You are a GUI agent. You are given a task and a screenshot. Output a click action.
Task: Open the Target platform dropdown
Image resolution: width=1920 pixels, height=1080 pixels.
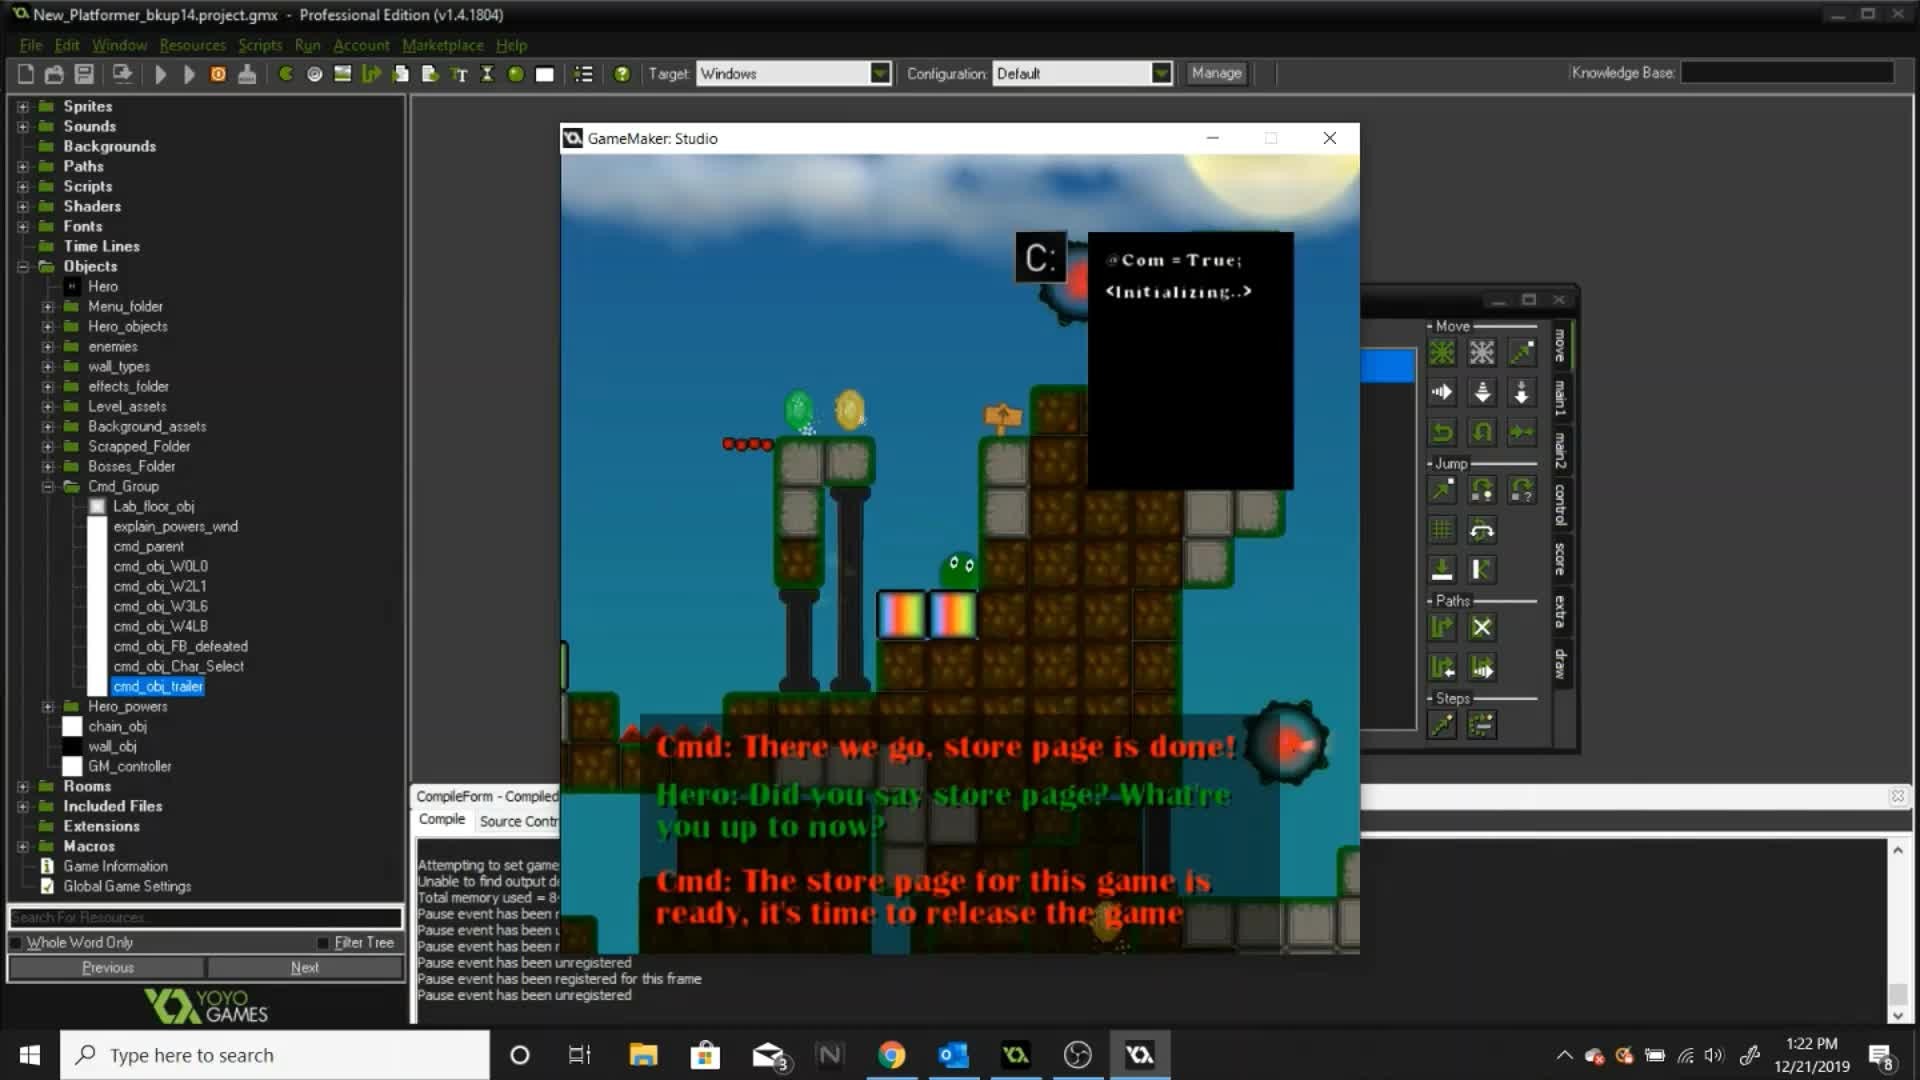[879, 74]
